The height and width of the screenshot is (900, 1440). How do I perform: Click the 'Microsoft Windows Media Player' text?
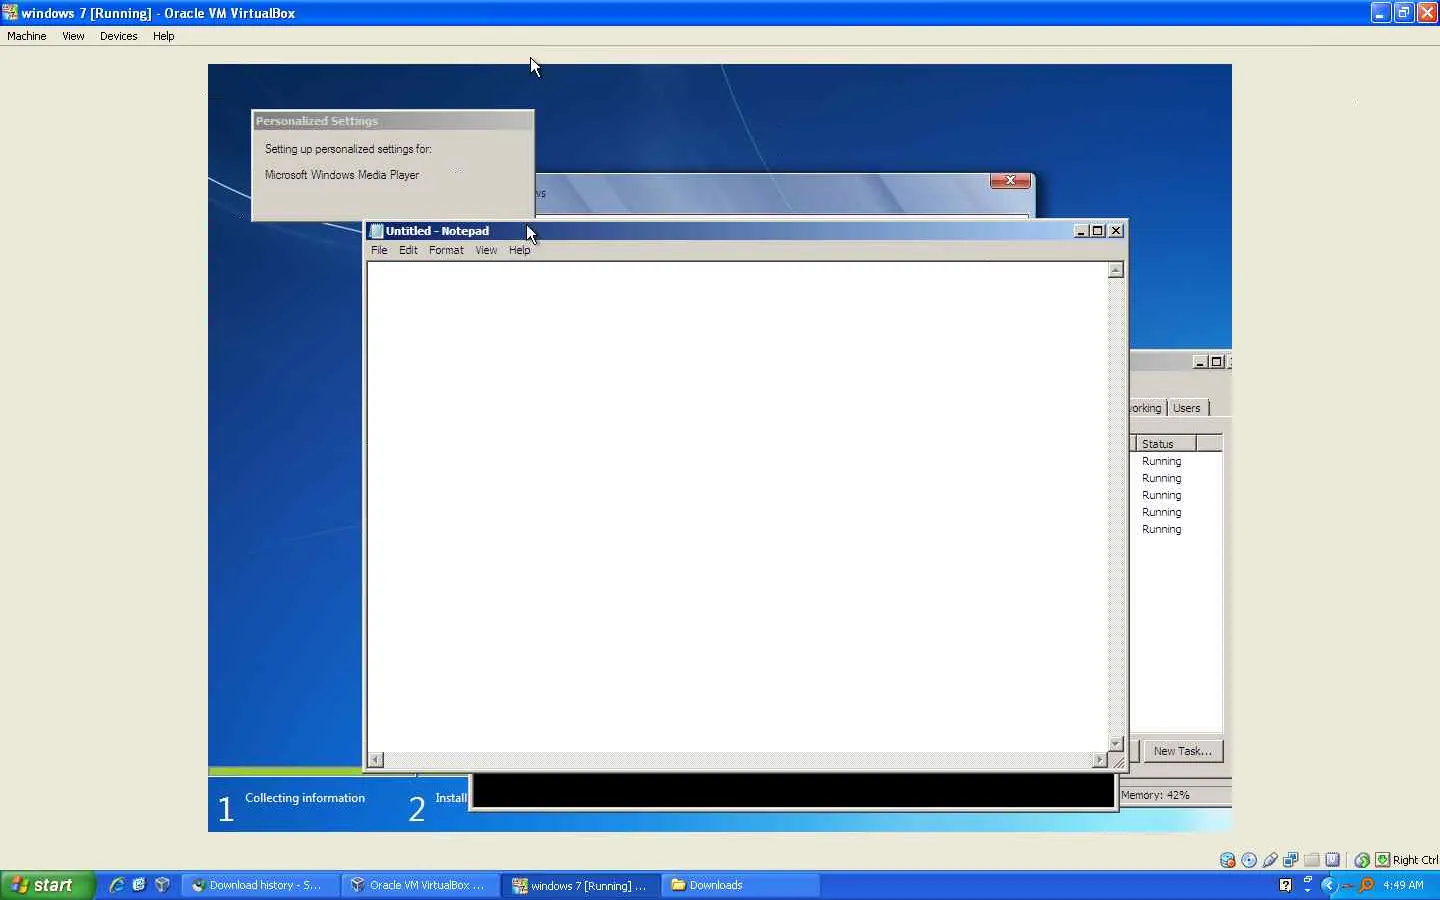342,175
